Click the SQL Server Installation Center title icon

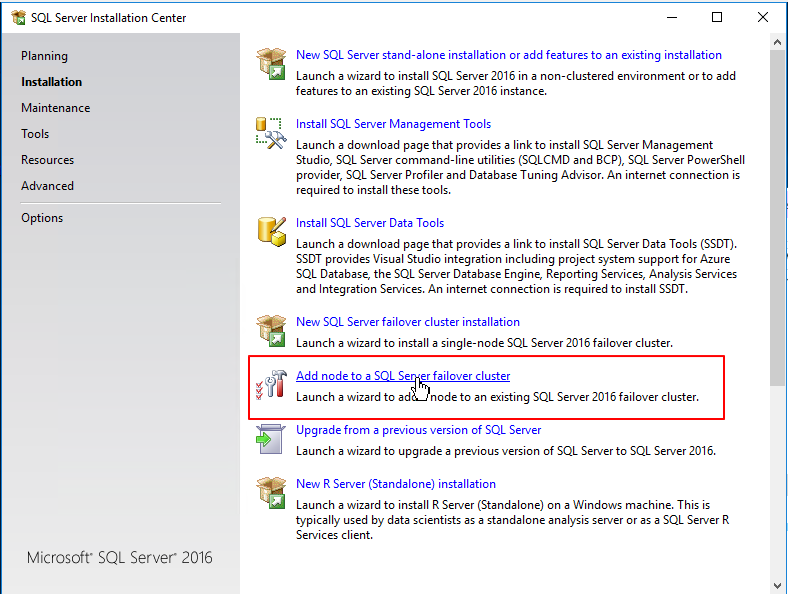19,18
